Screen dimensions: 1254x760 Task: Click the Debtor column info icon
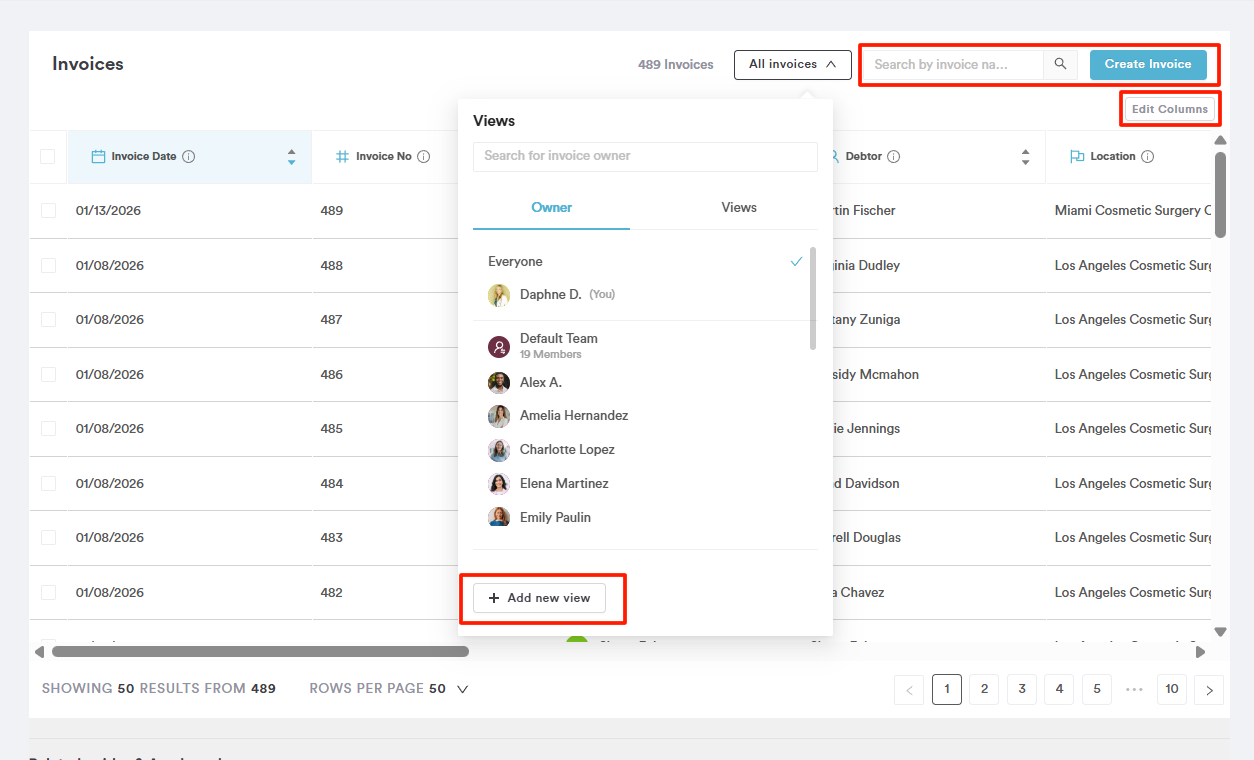pos(894,157)
